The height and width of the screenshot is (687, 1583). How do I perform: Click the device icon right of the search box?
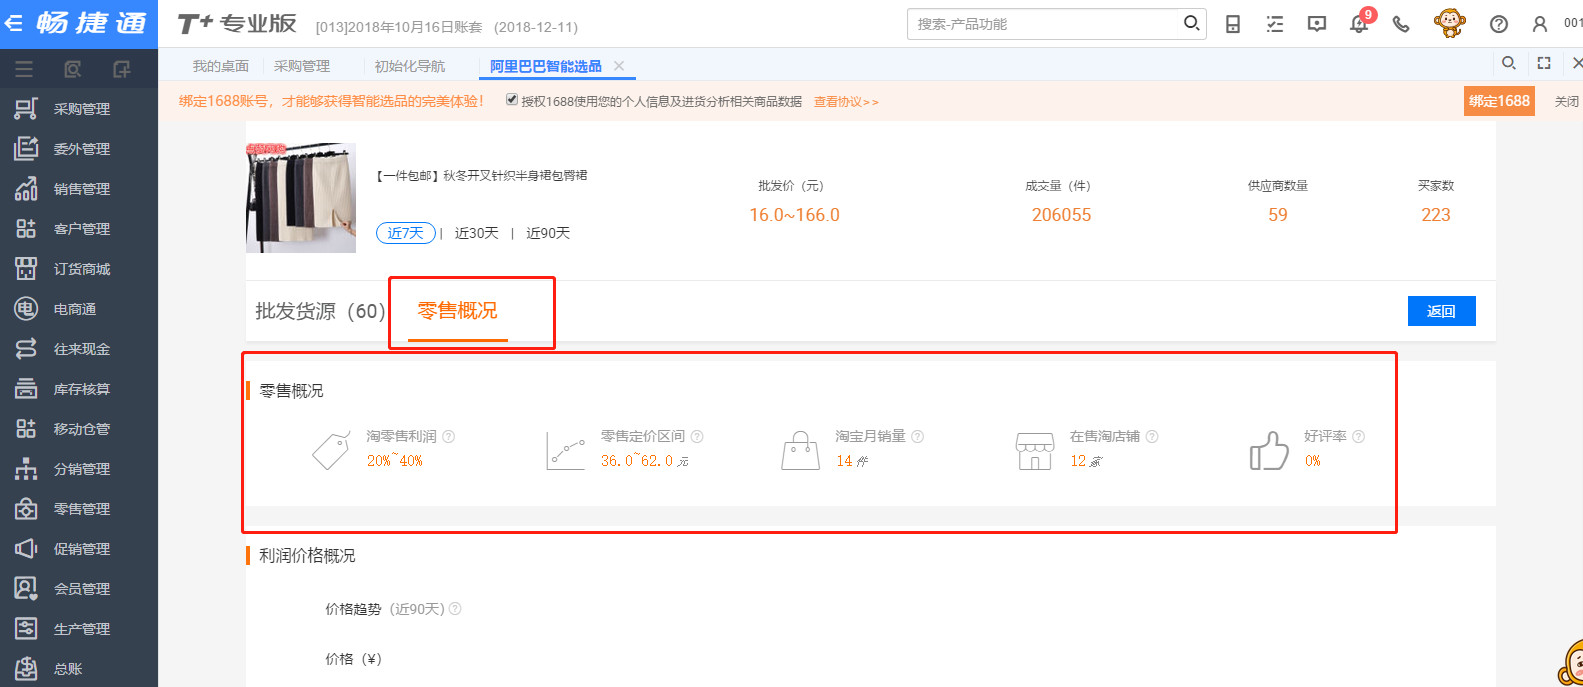coord(1233,24)
